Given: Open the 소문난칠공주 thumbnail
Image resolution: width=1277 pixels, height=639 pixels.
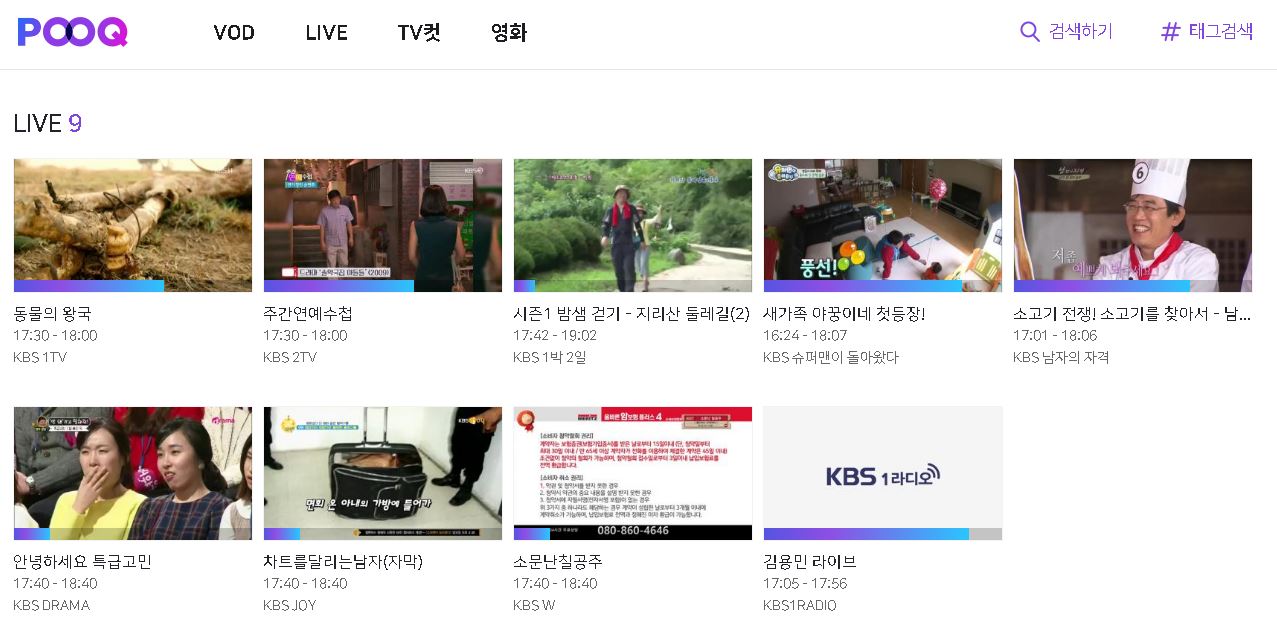Looking at the screenshot, I should tap(633, 473).
